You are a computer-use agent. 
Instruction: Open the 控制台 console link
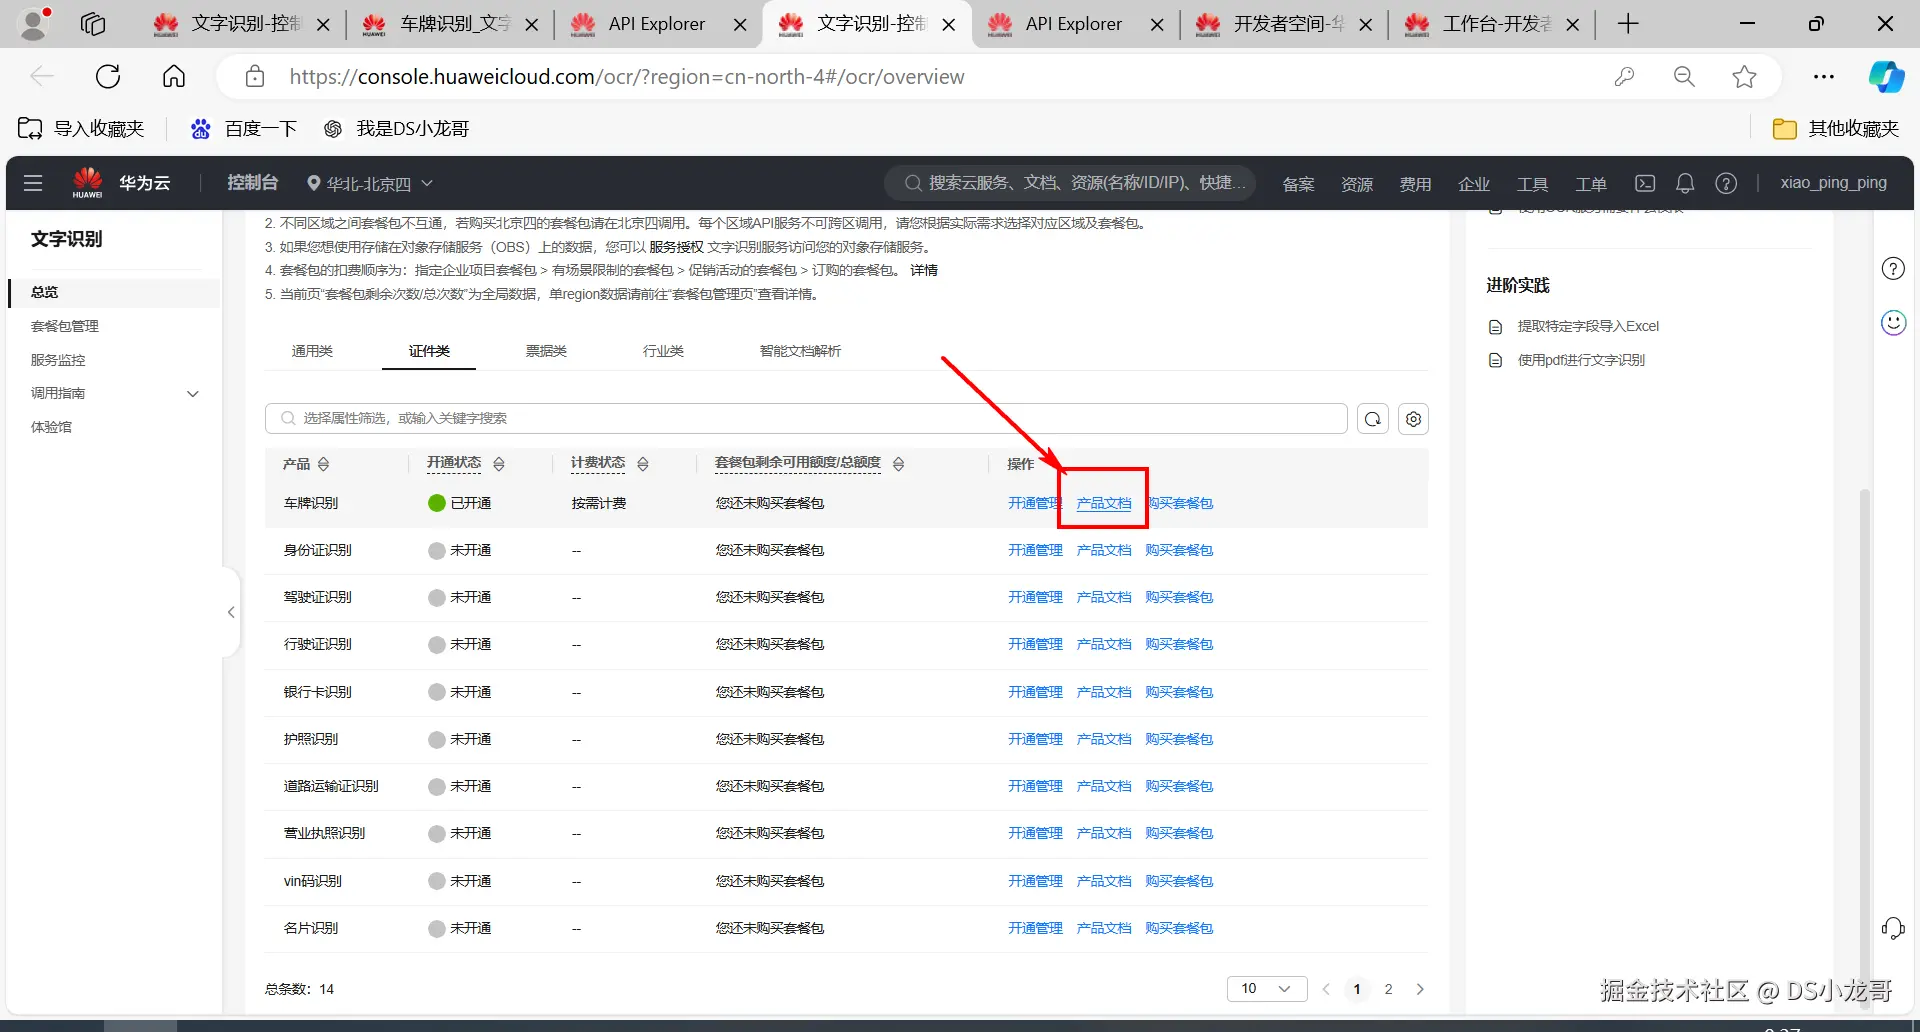coord(252,183)
